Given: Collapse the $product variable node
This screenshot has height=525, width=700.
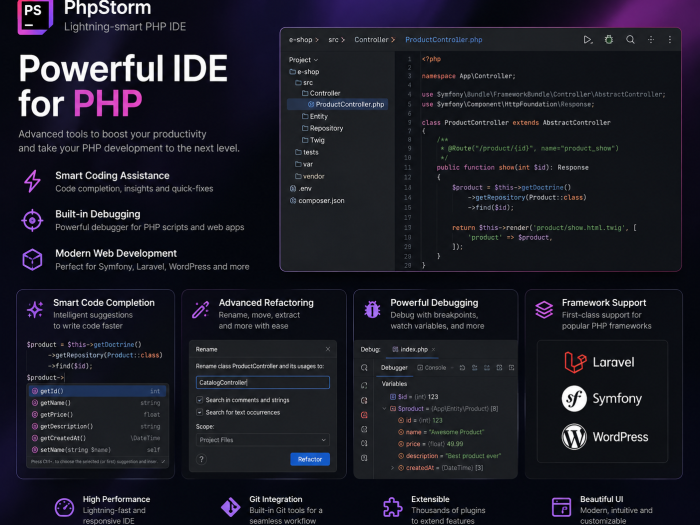Looking at the screenshot, I should pos(384,408).
